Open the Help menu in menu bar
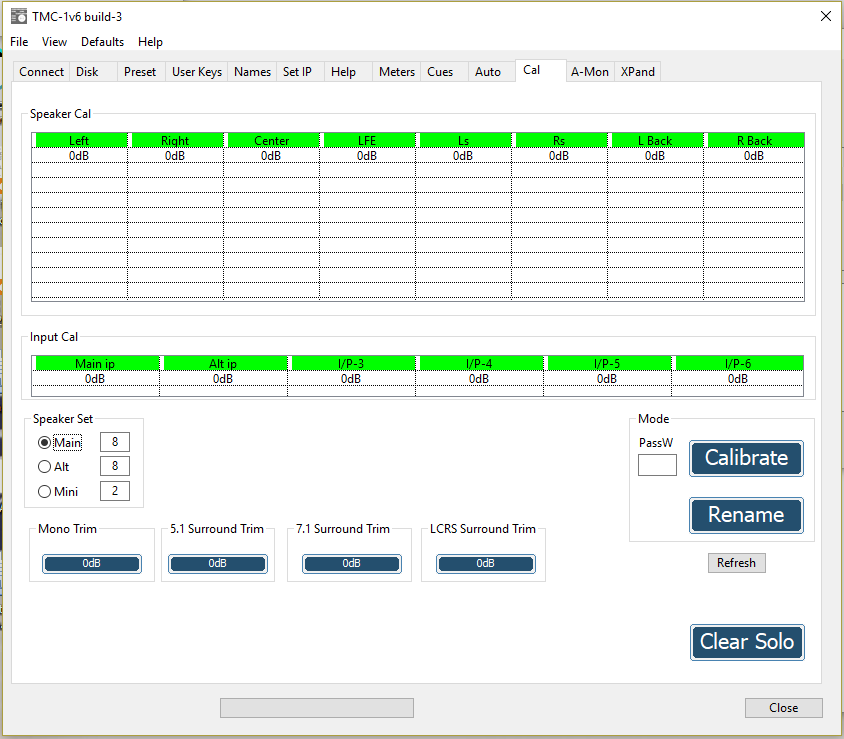 point(150,42)
